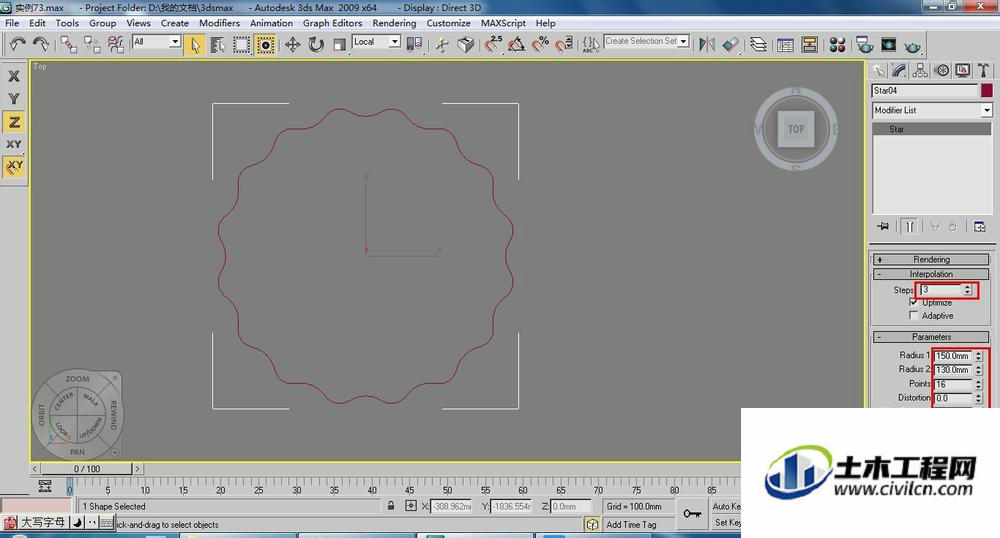Activate Select and Link tool

click(x=68, y=44)
